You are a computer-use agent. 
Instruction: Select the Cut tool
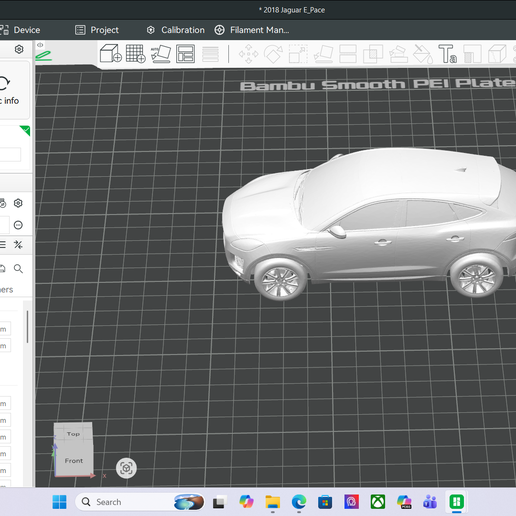tap(348, 54)
